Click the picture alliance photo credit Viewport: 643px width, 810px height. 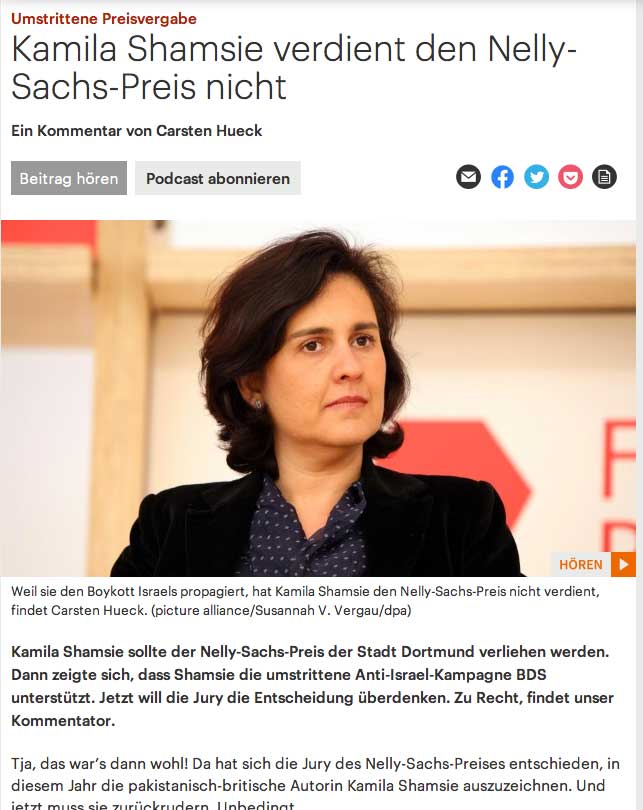281,610
